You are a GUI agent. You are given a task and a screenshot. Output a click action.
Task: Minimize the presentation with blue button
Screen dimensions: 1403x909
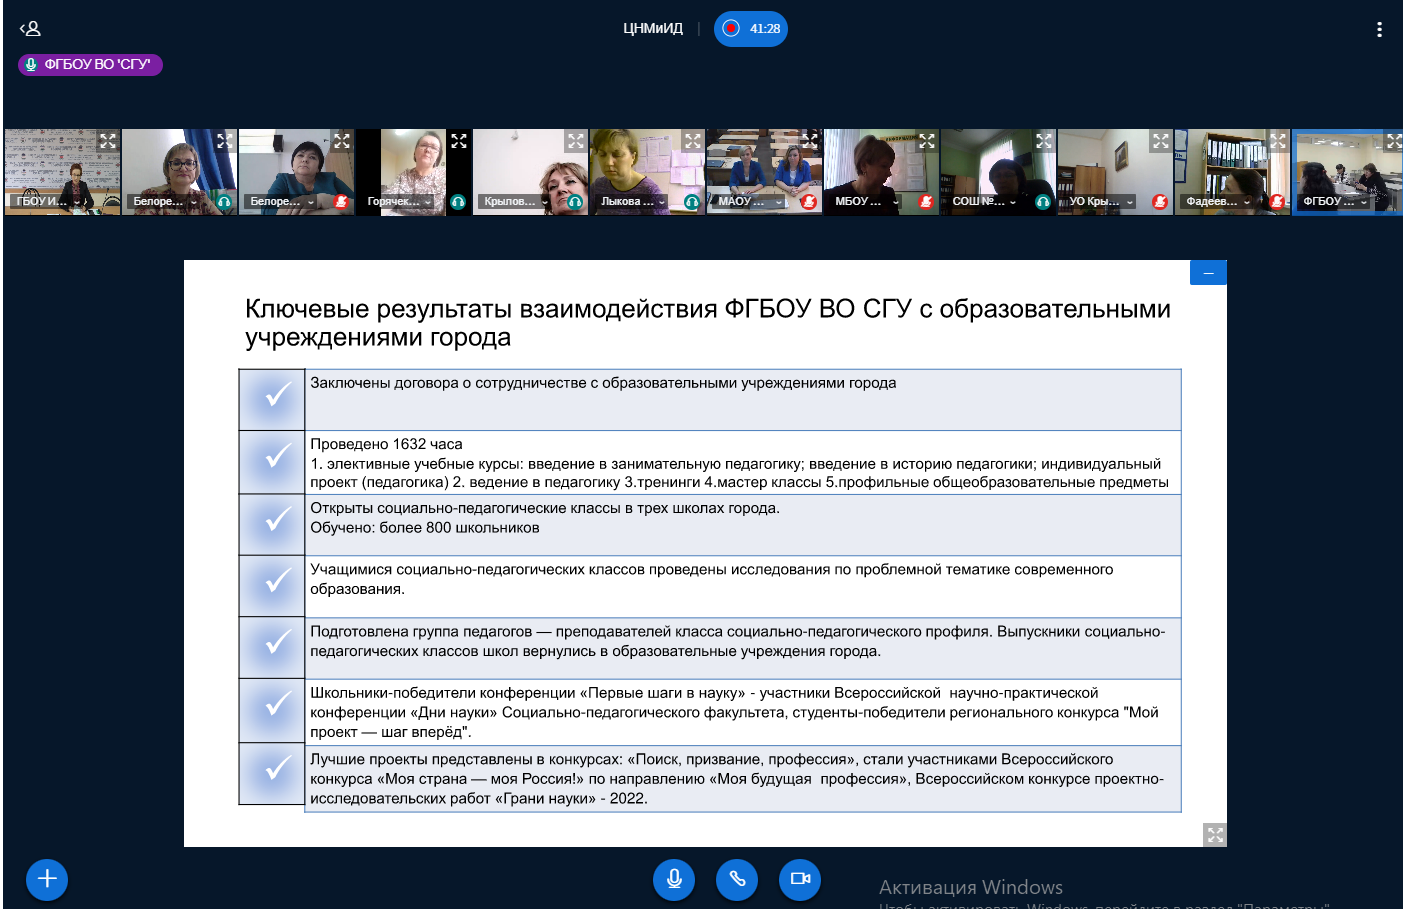click(1208, 273)
